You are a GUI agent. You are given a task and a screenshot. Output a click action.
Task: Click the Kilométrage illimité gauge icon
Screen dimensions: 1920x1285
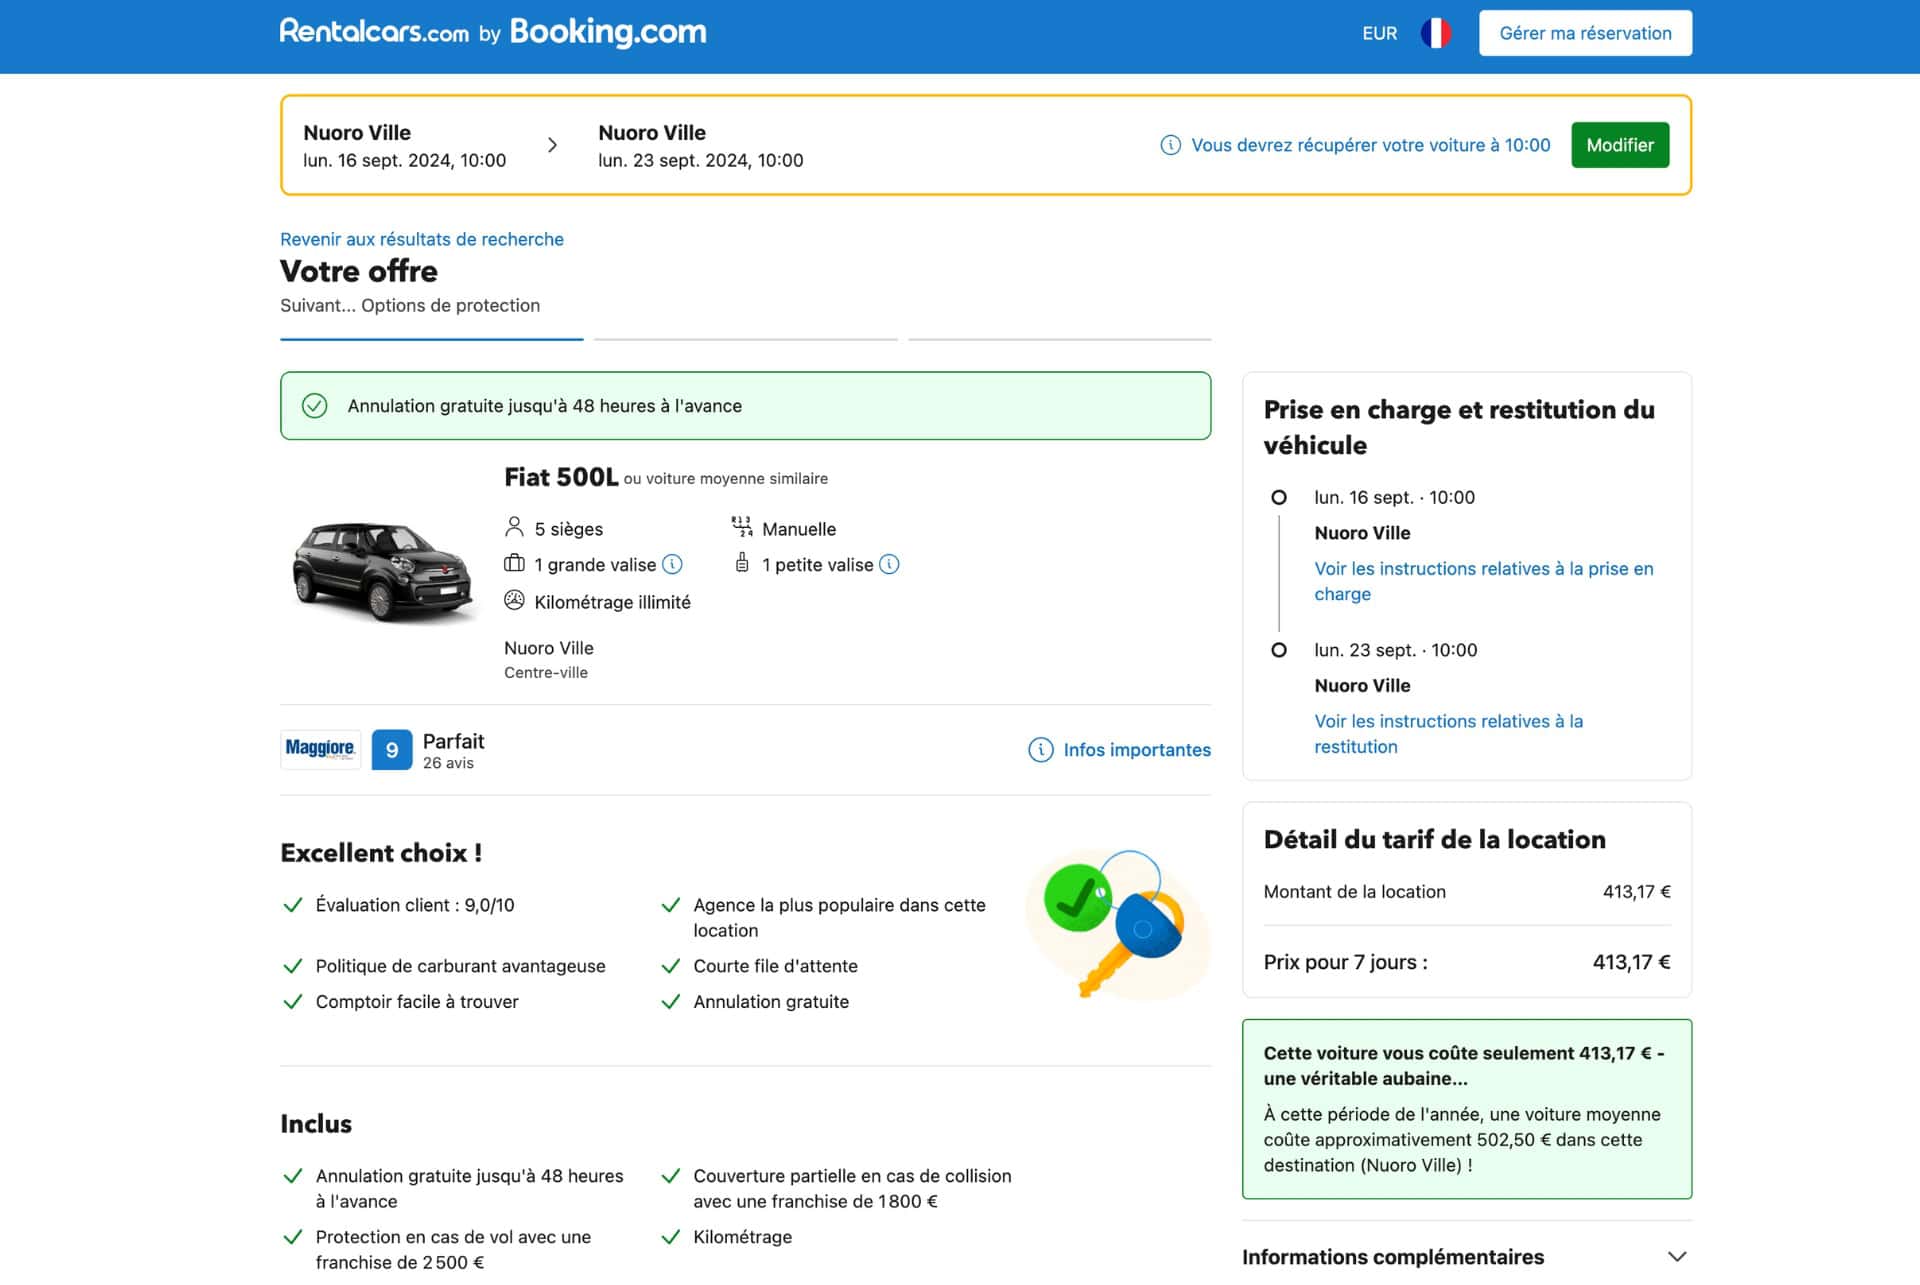click(x=514, y=600)
